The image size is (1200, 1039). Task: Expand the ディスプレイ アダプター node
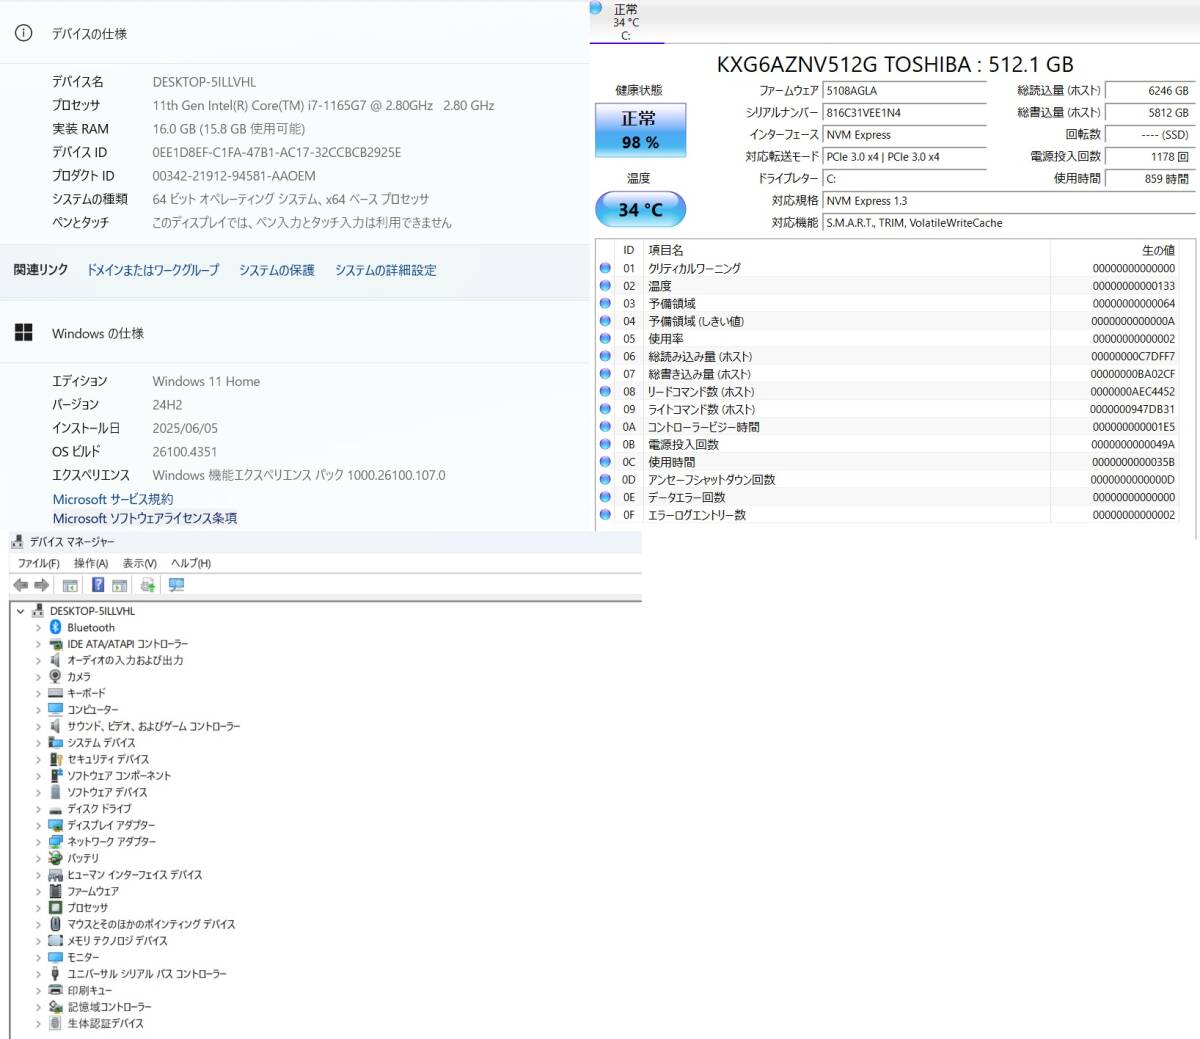tap(38, 826)
